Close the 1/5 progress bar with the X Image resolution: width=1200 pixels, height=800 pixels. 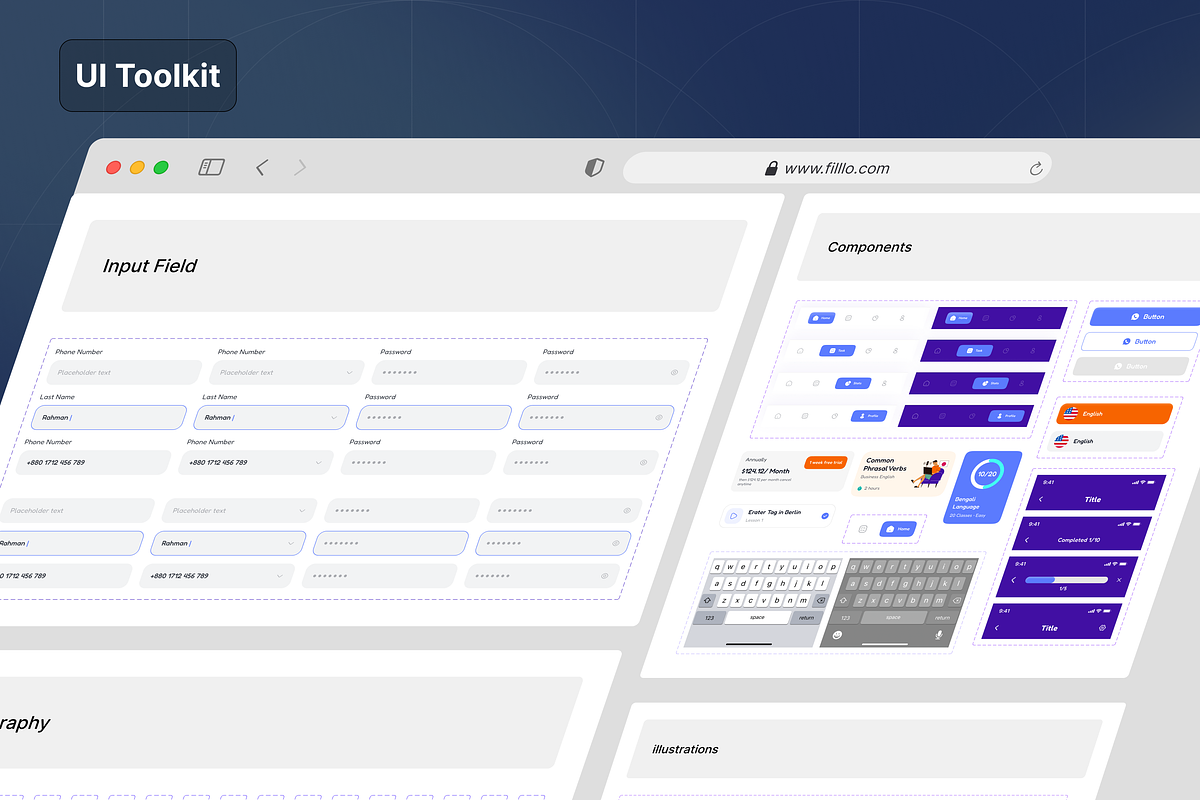pyautogui.click(x=1118, y=580)
